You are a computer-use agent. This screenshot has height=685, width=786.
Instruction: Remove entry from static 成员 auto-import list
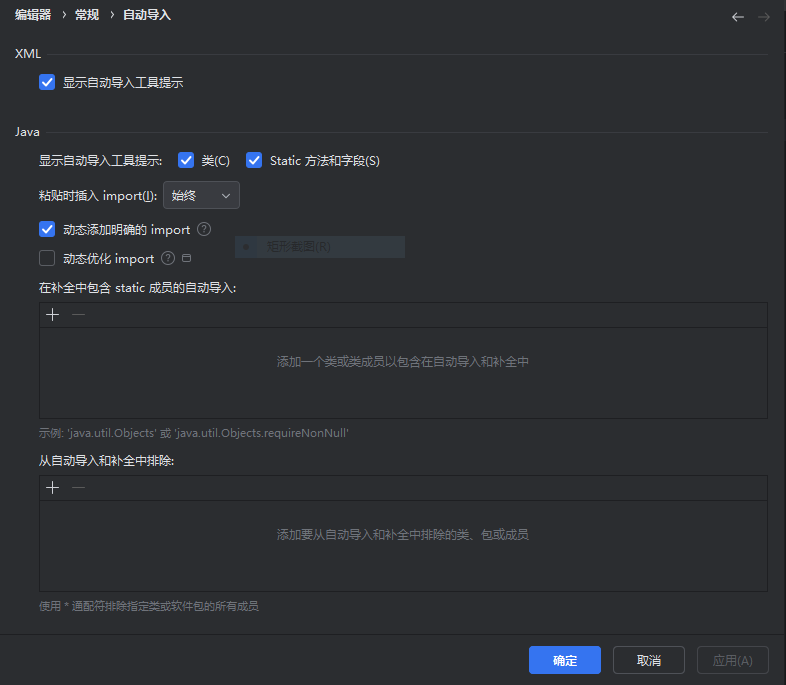78,315
